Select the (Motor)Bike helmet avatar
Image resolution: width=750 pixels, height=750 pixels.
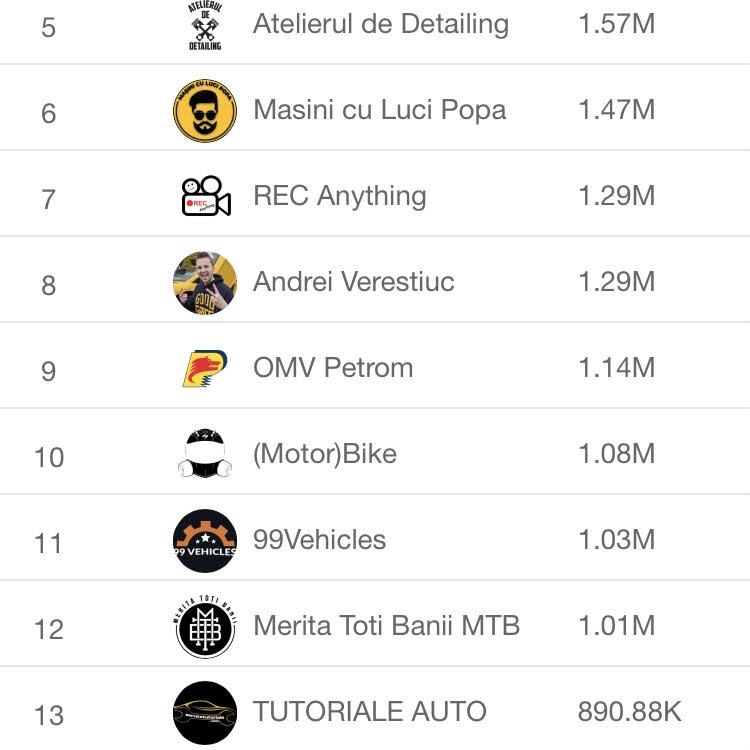205,453
